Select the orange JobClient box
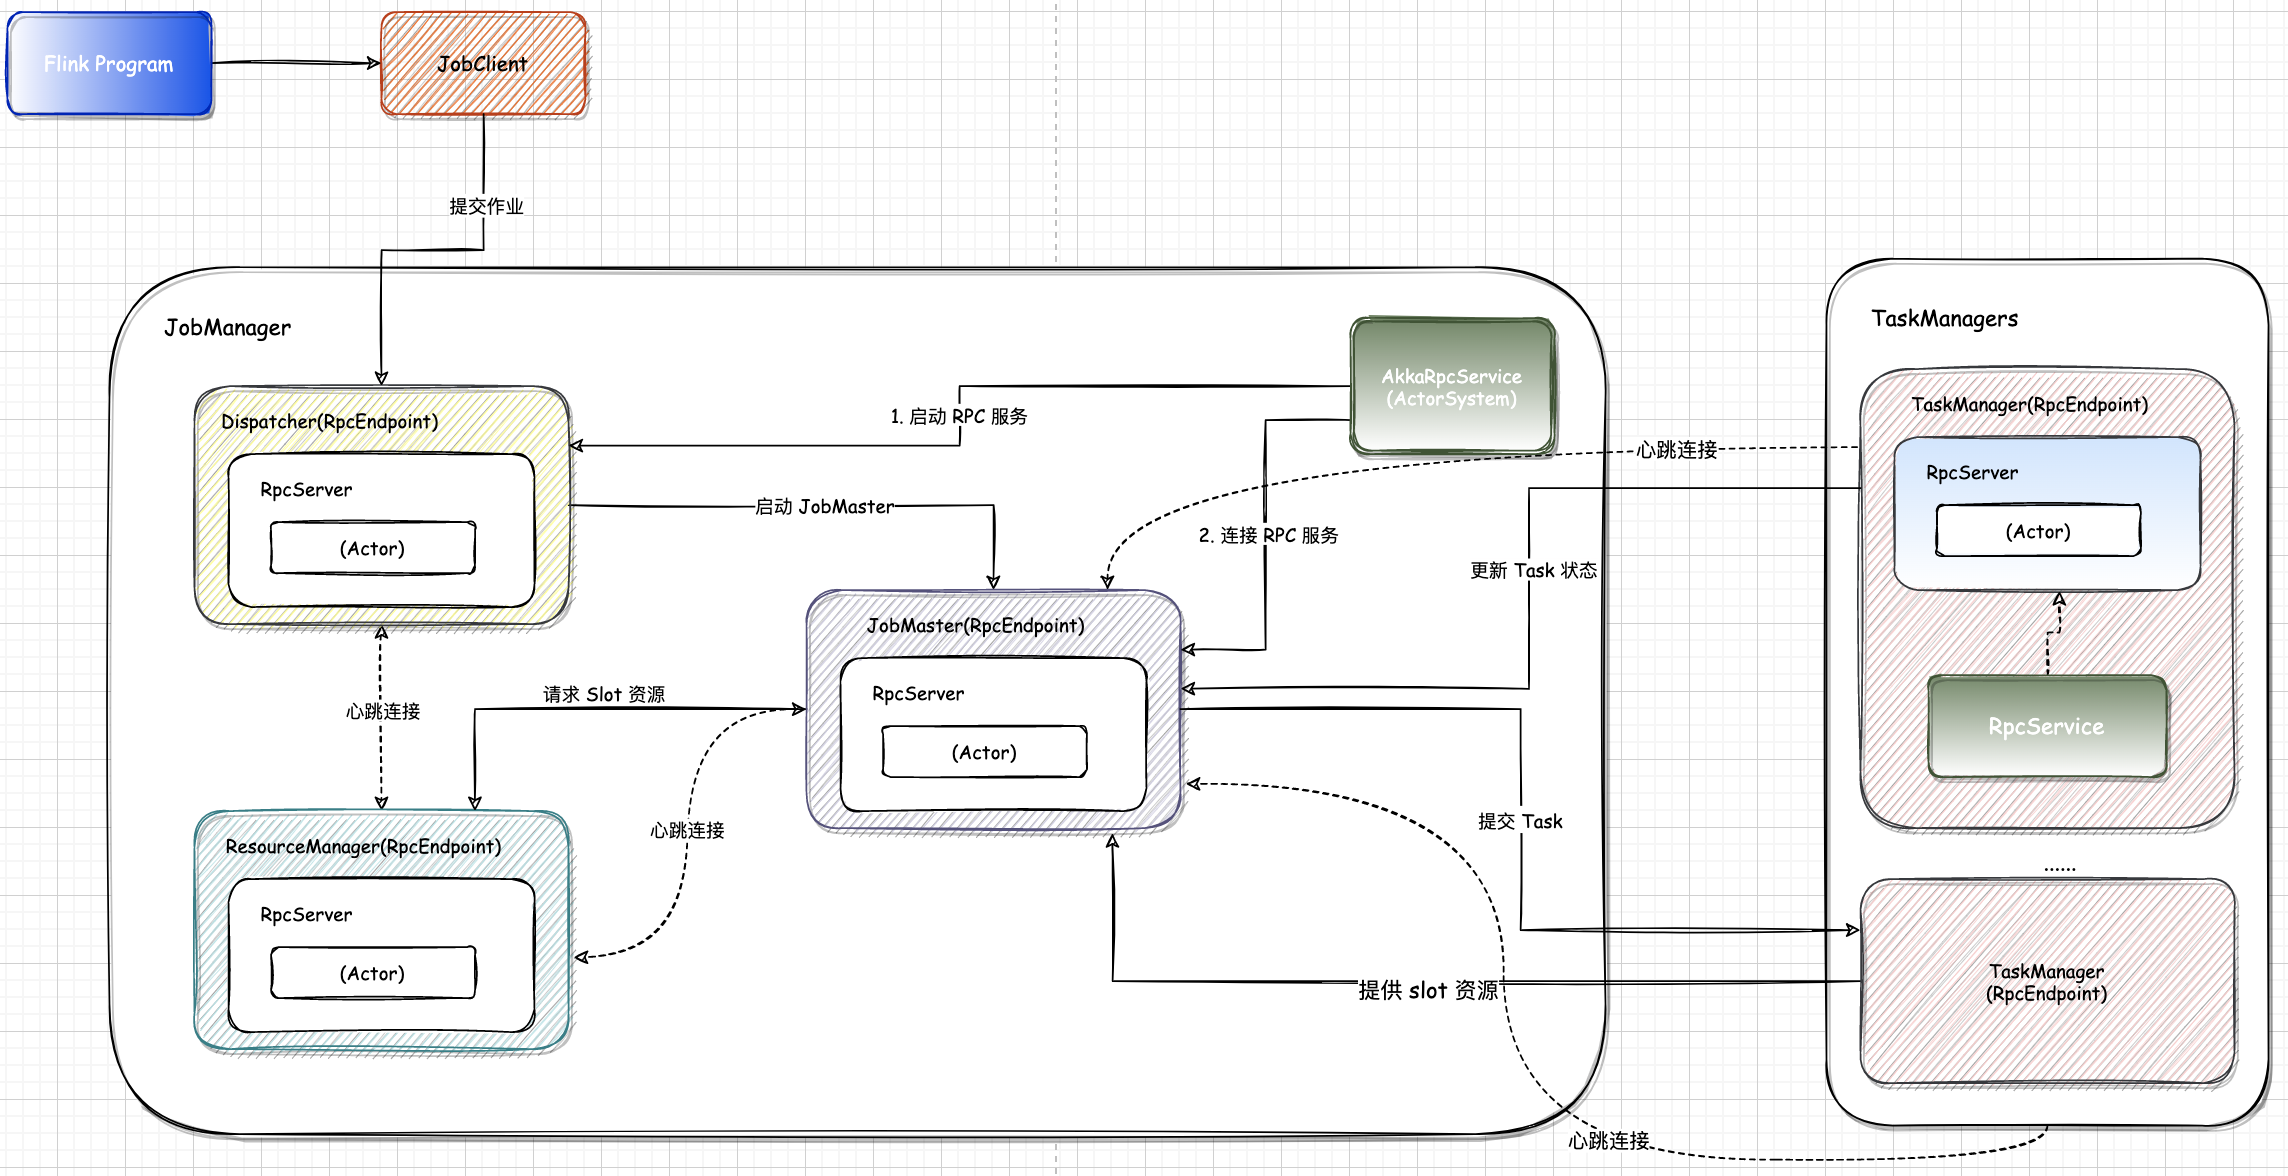The width and height of the screenshot is (2288, 1176). point(484,64)
